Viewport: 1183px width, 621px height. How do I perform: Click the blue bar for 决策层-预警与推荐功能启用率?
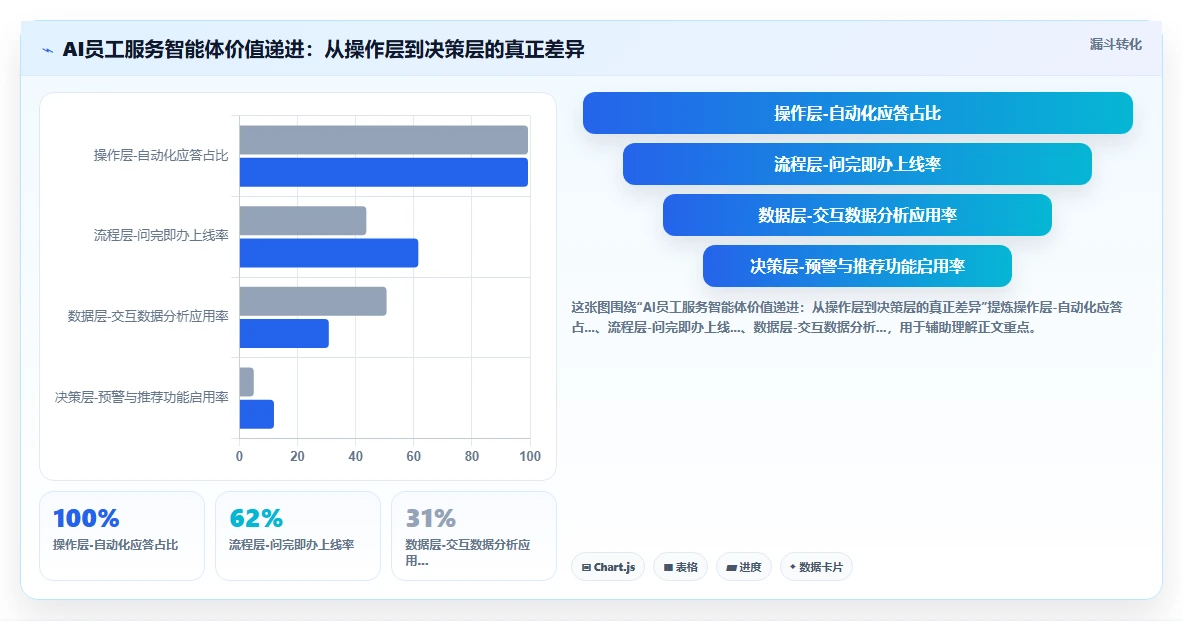(x=257, y=414)
